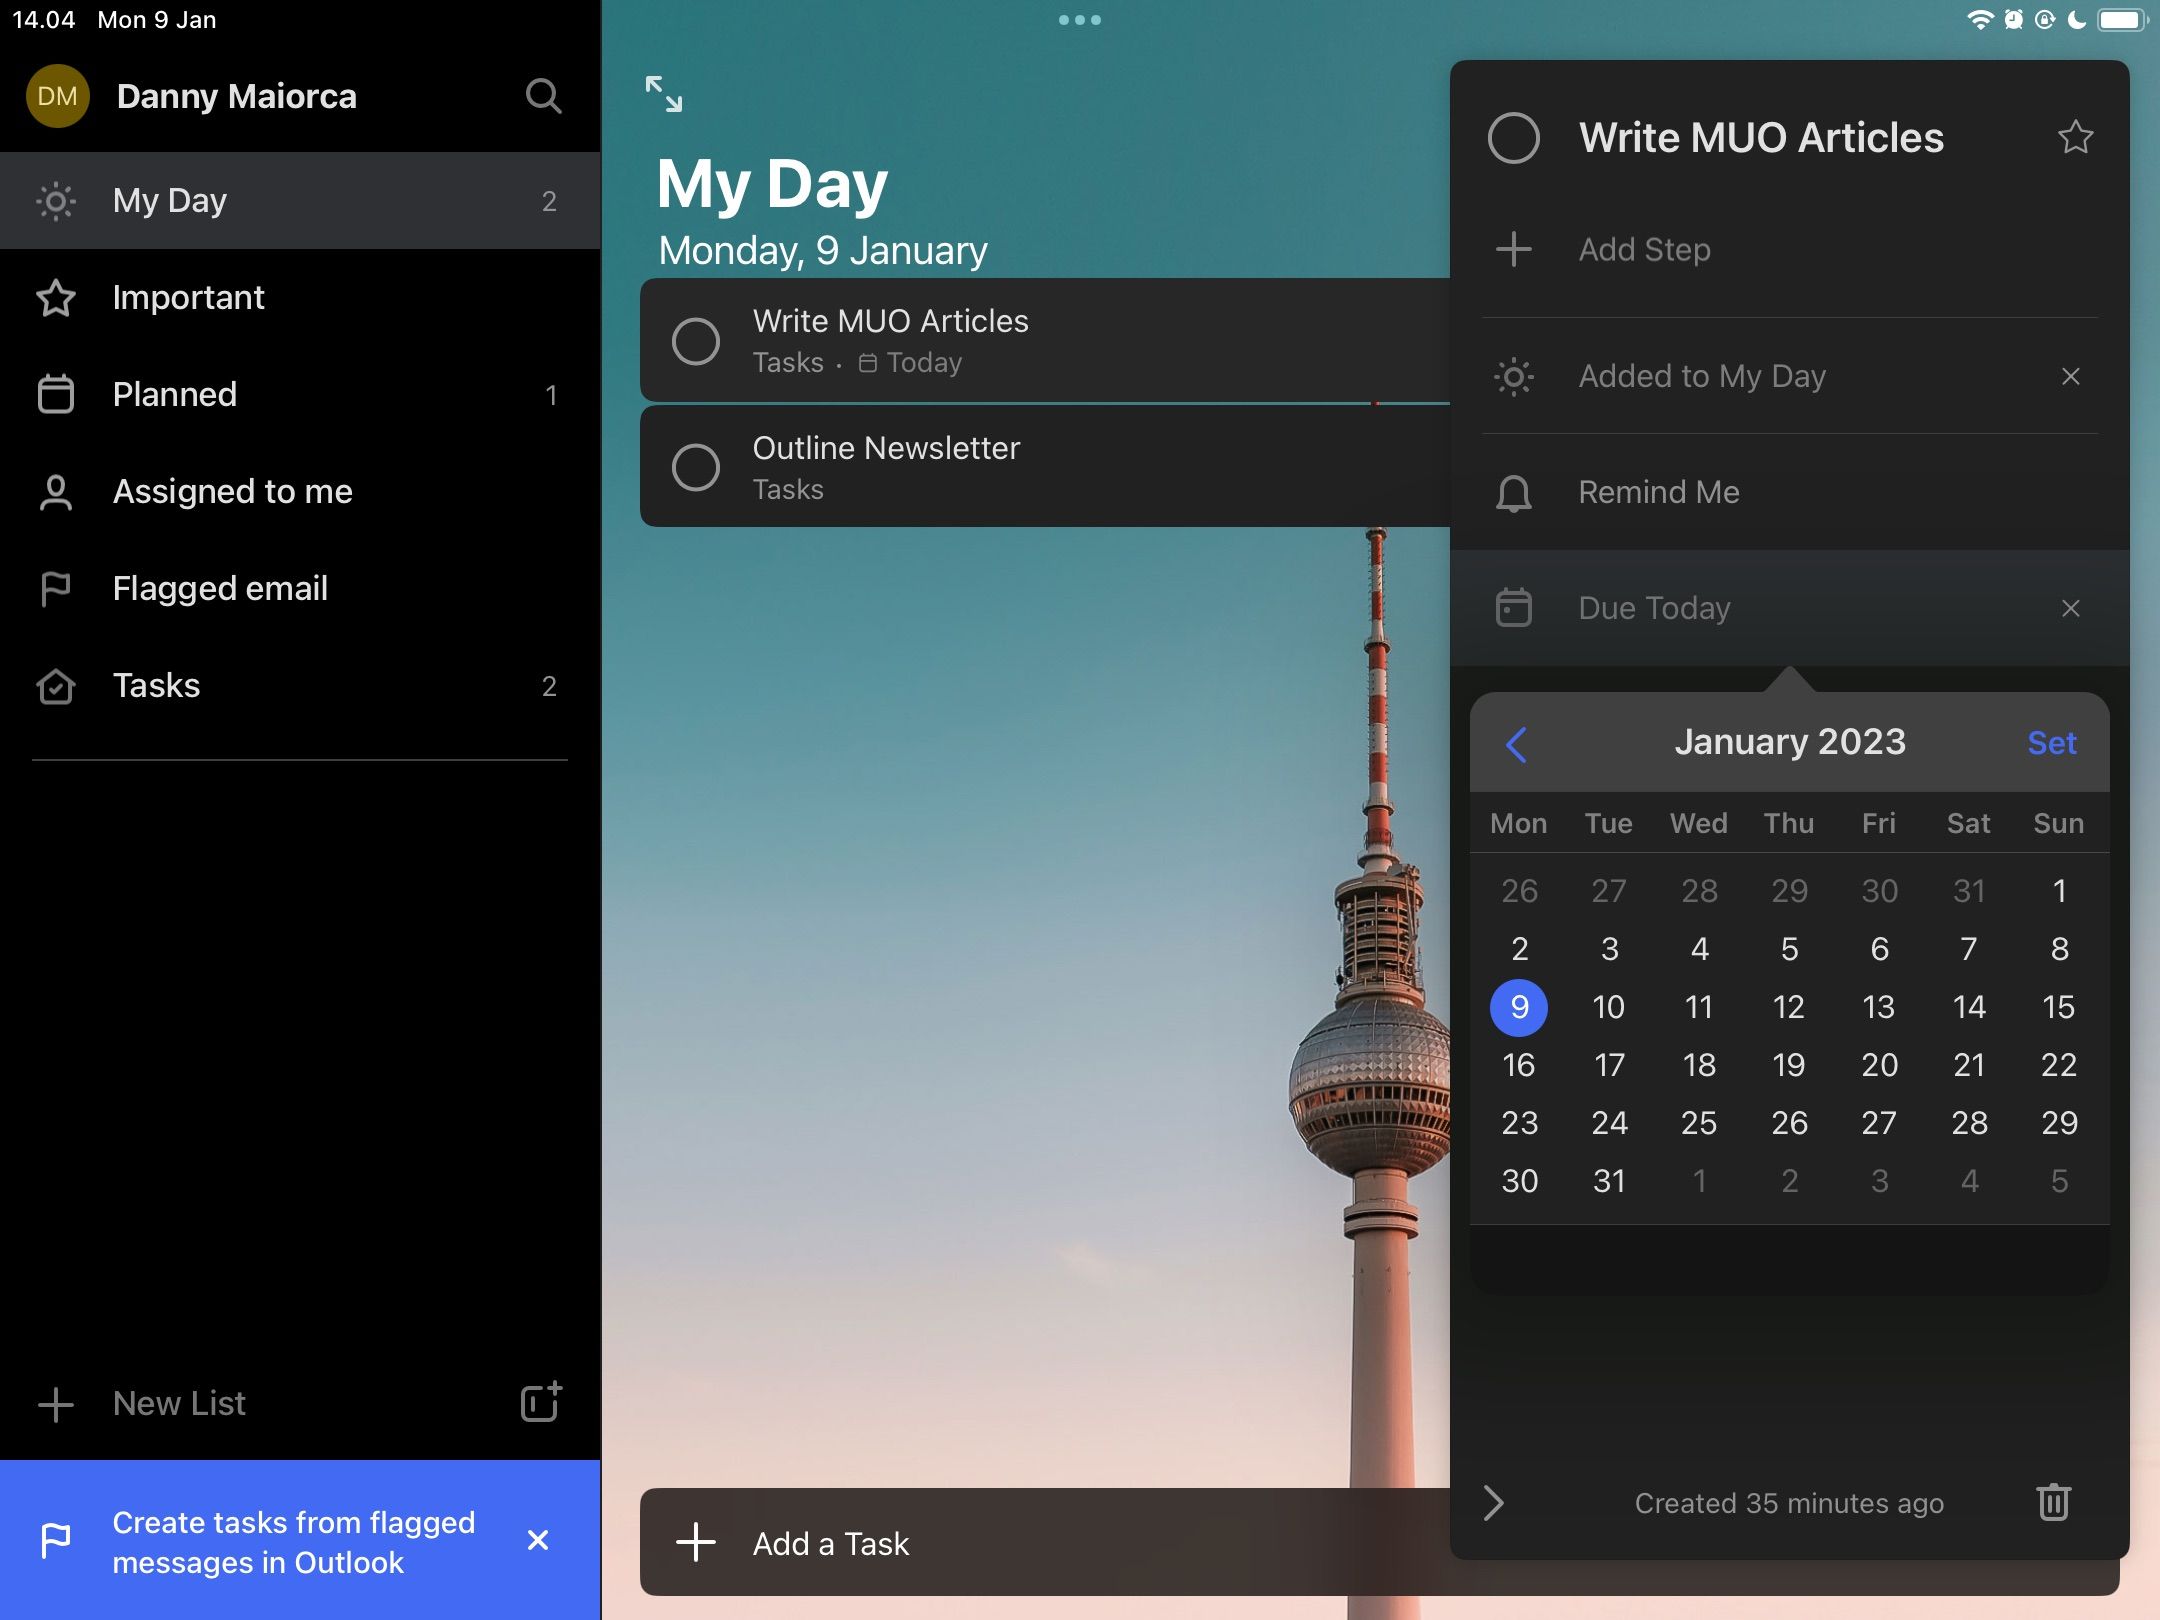Navigate to previous month using left arrow

(1514, 744)
